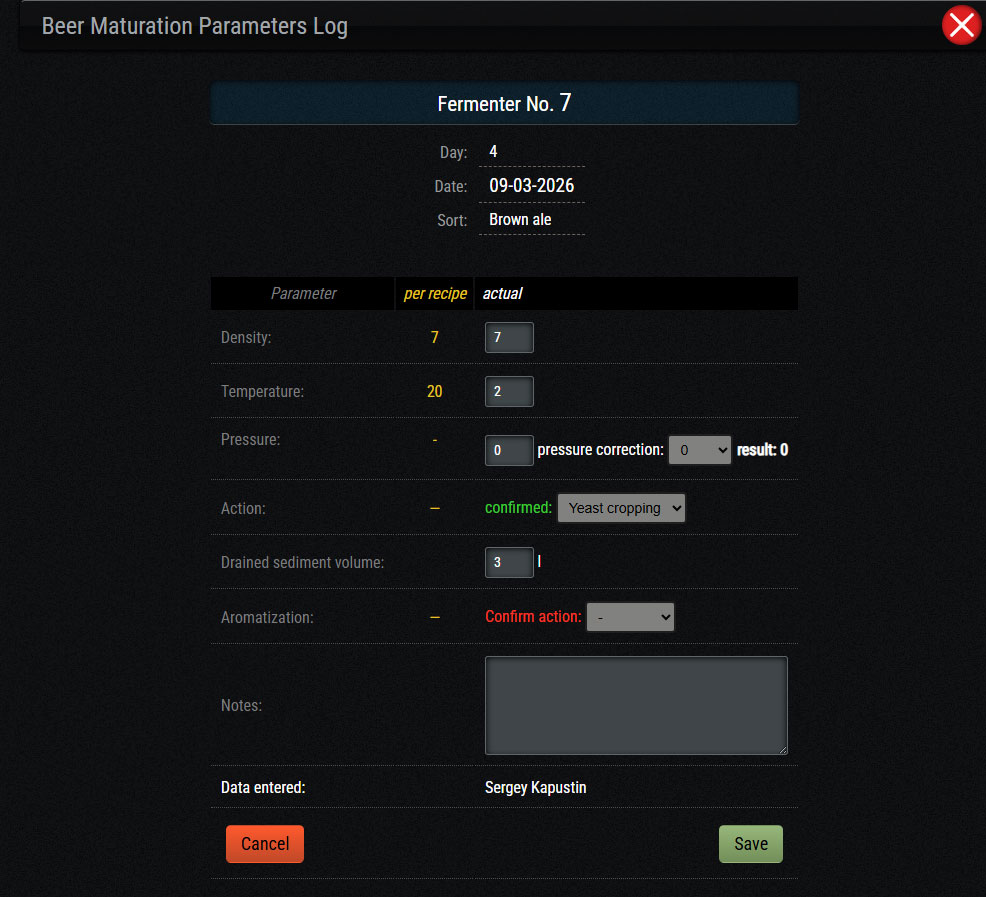This screenshot has height=897, width=986.
Task: Click the Date field showing 09-03-2026
Action: (x=531, y=186)
